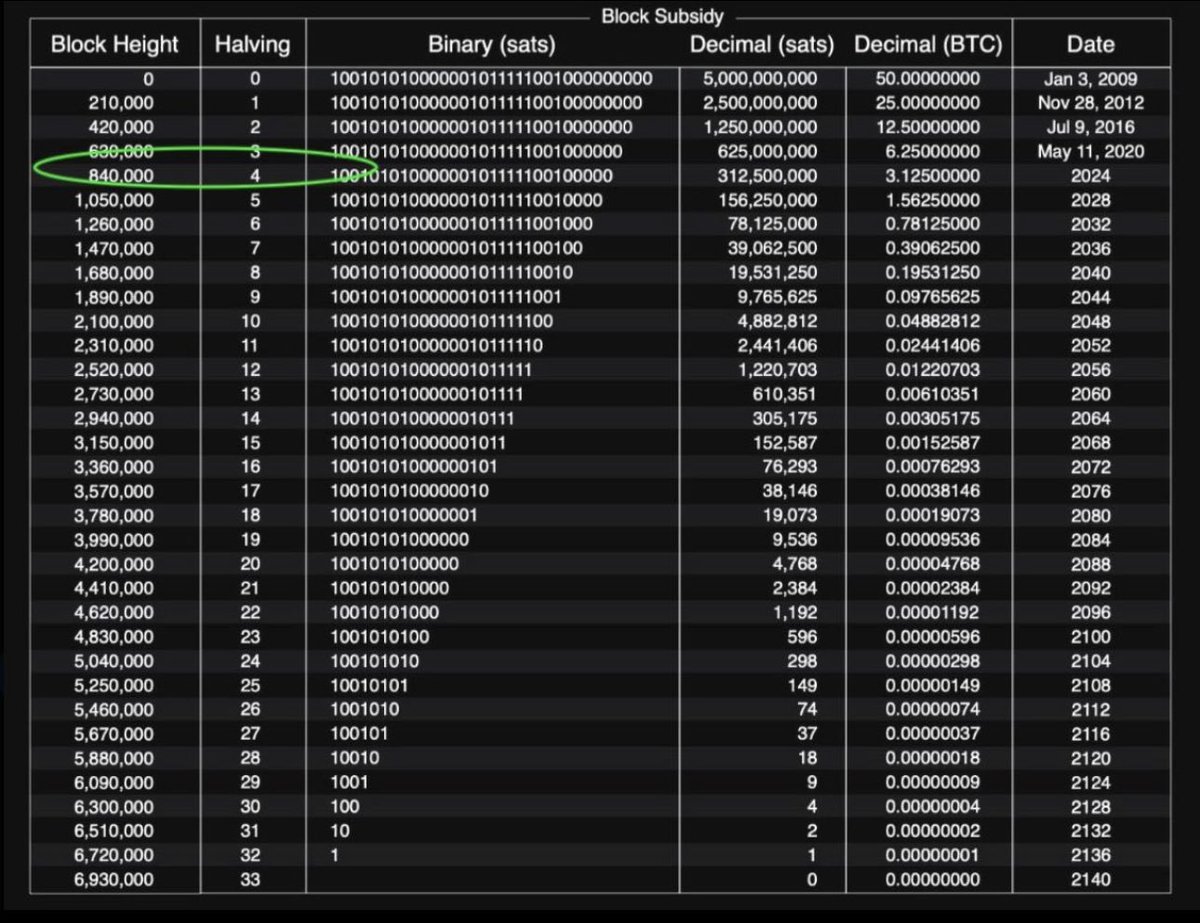Screen dimensions: 1200x923
Task: Click halving number 33
Action: click(x=251, y=880)
